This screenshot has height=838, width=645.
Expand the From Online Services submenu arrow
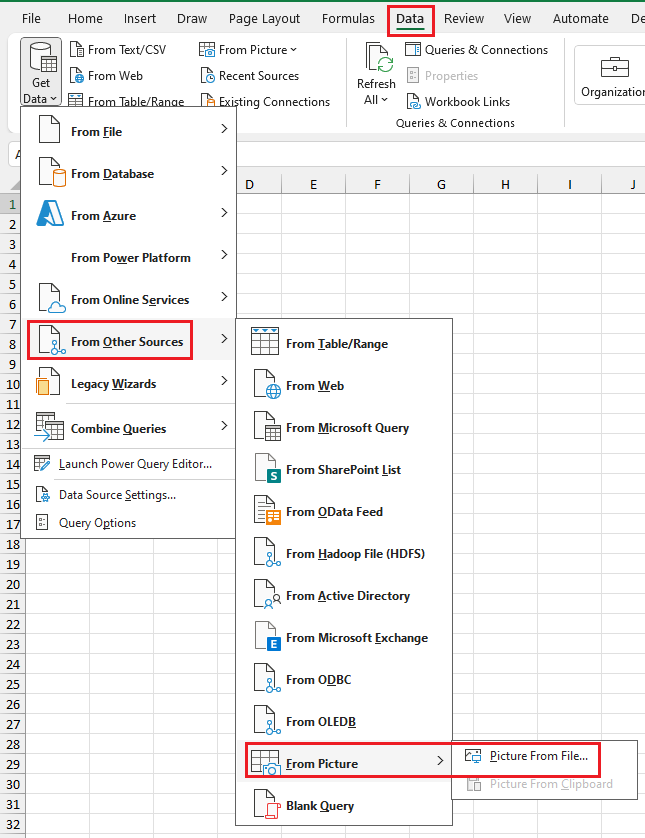224,297
